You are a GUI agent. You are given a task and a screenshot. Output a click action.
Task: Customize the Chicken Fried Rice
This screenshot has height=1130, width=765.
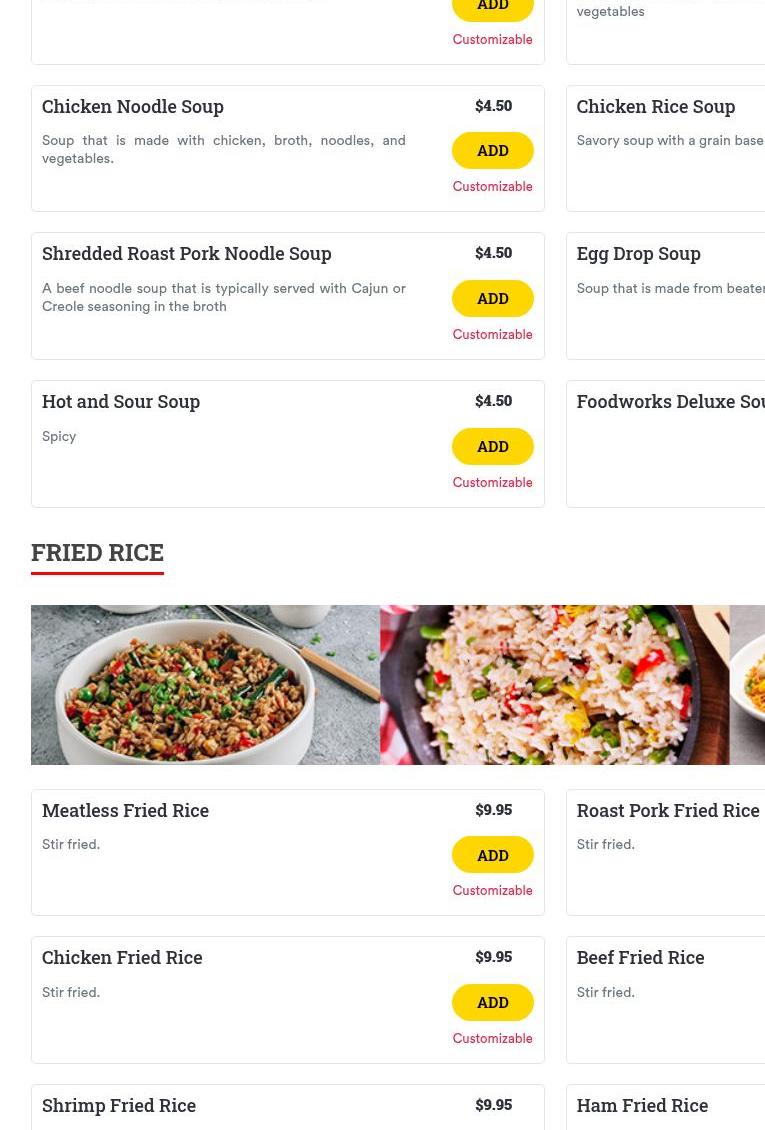(x=492, y=1039)
